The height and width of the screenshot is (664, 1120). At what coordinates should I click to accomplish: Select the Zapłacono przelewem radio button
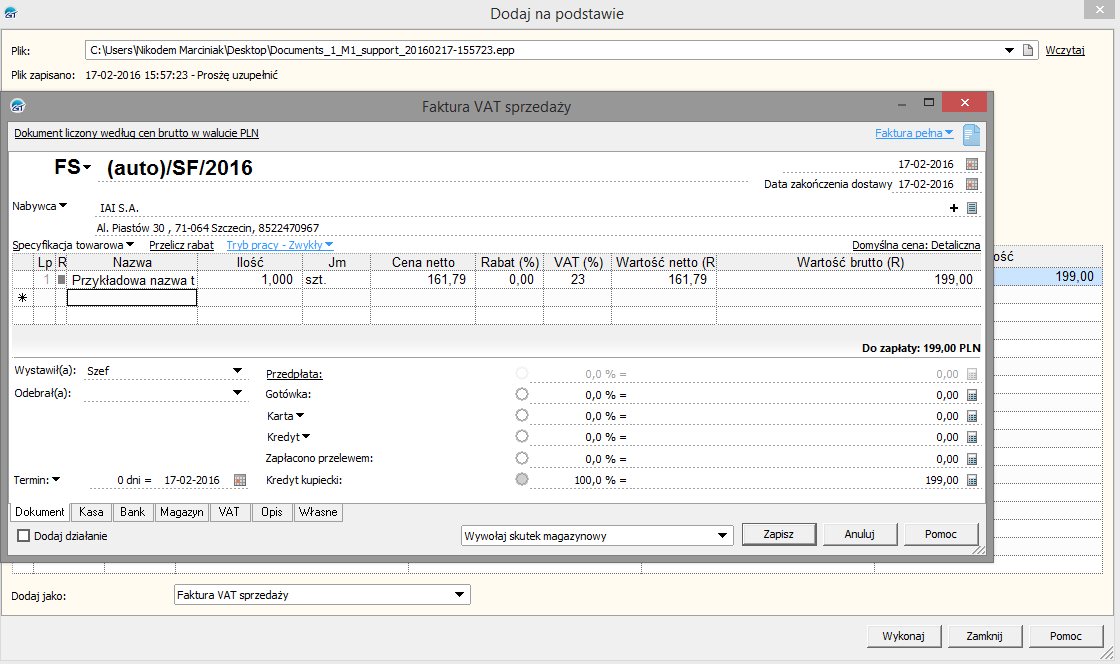click(521, 458)
